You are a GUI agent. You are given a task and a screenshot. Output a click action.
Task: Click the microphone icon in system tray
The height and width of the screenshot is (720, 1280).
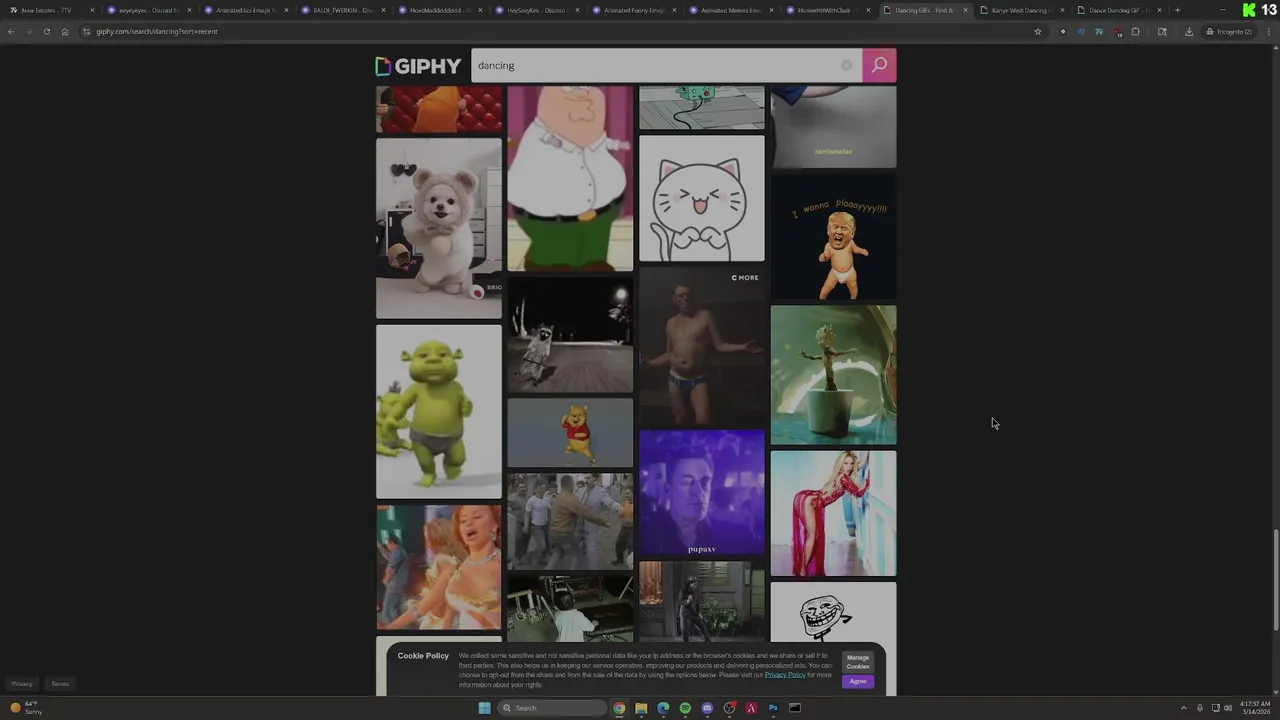pos(1200,708)
